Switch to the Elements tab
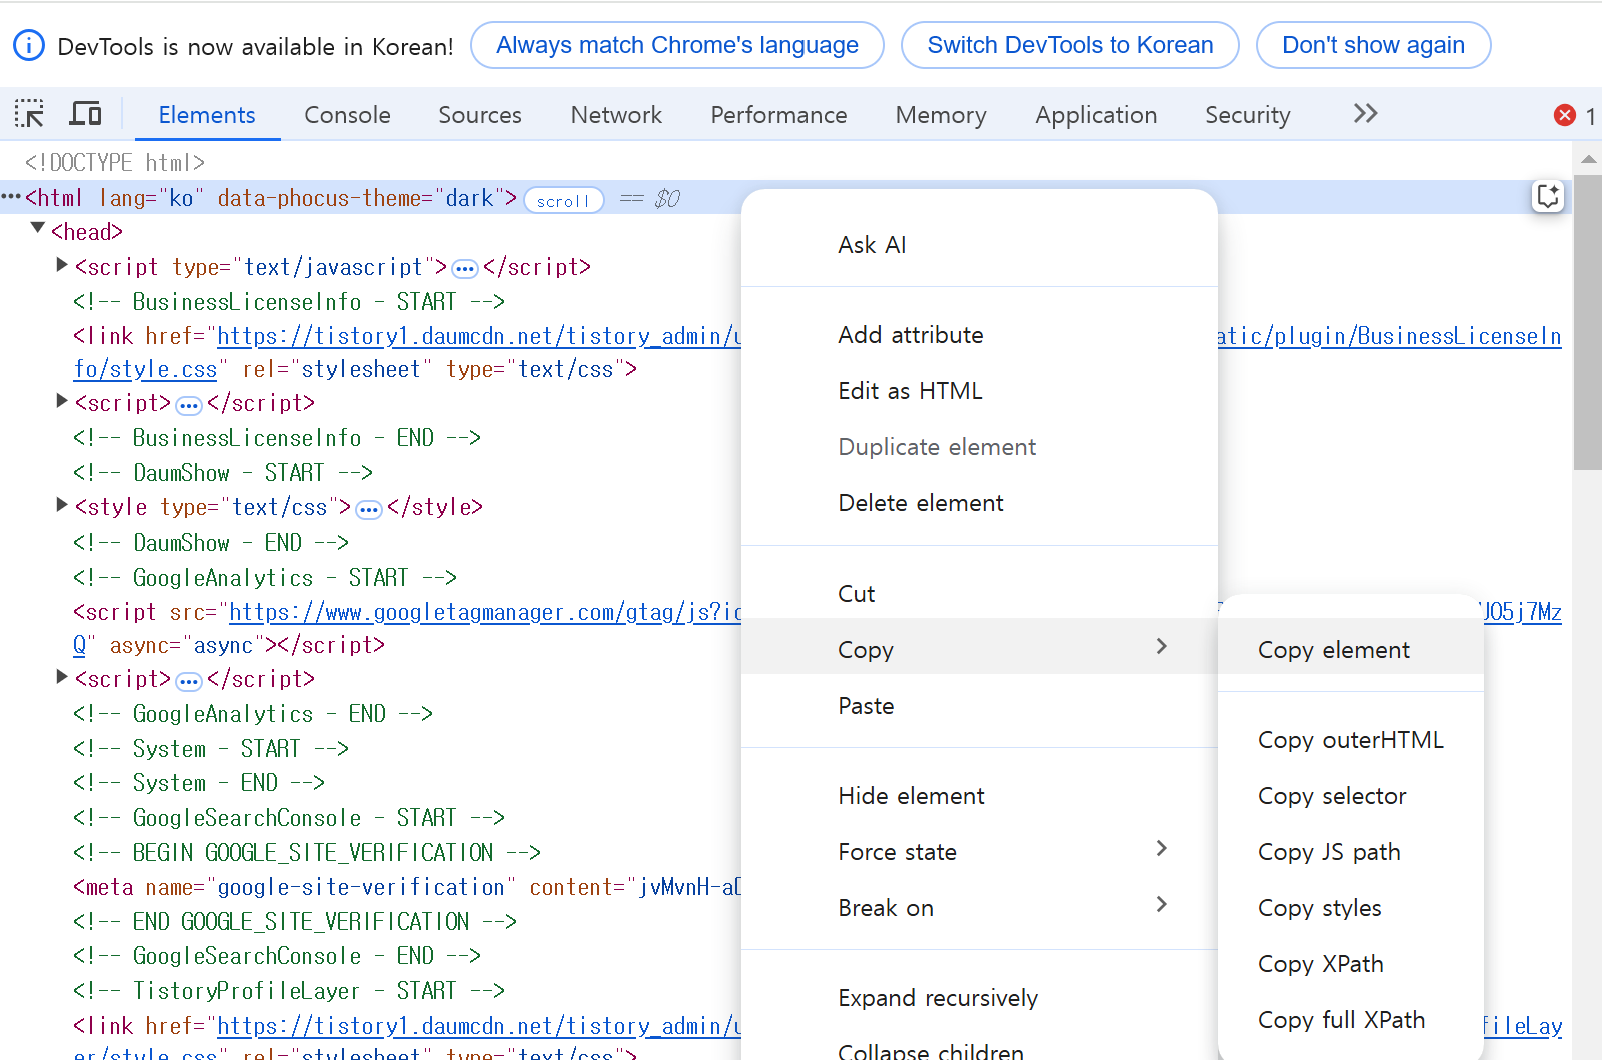The width and height of the screenshot is (1602, 1060). pyautogui.click(x=207, y=115)
